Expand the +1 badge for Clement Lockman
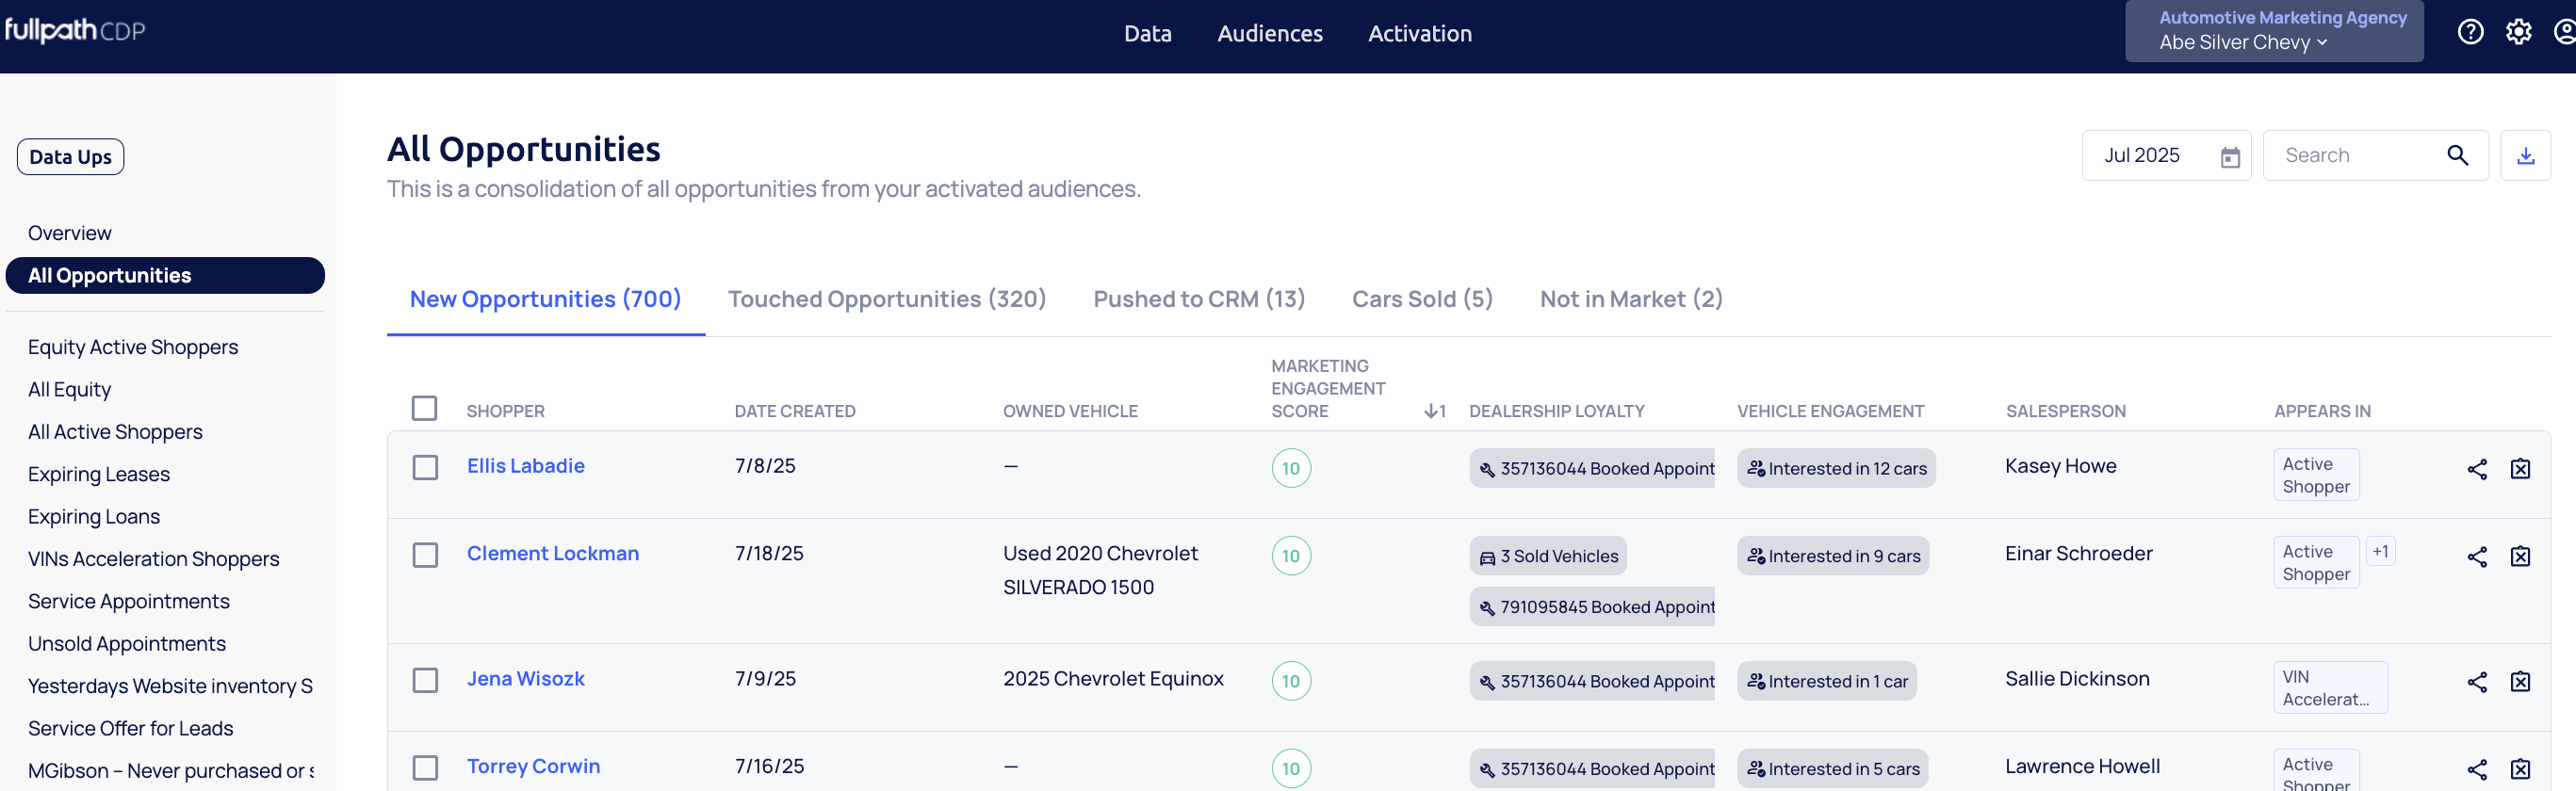Screen dimensions: 2576x791 coord(2379,552)
